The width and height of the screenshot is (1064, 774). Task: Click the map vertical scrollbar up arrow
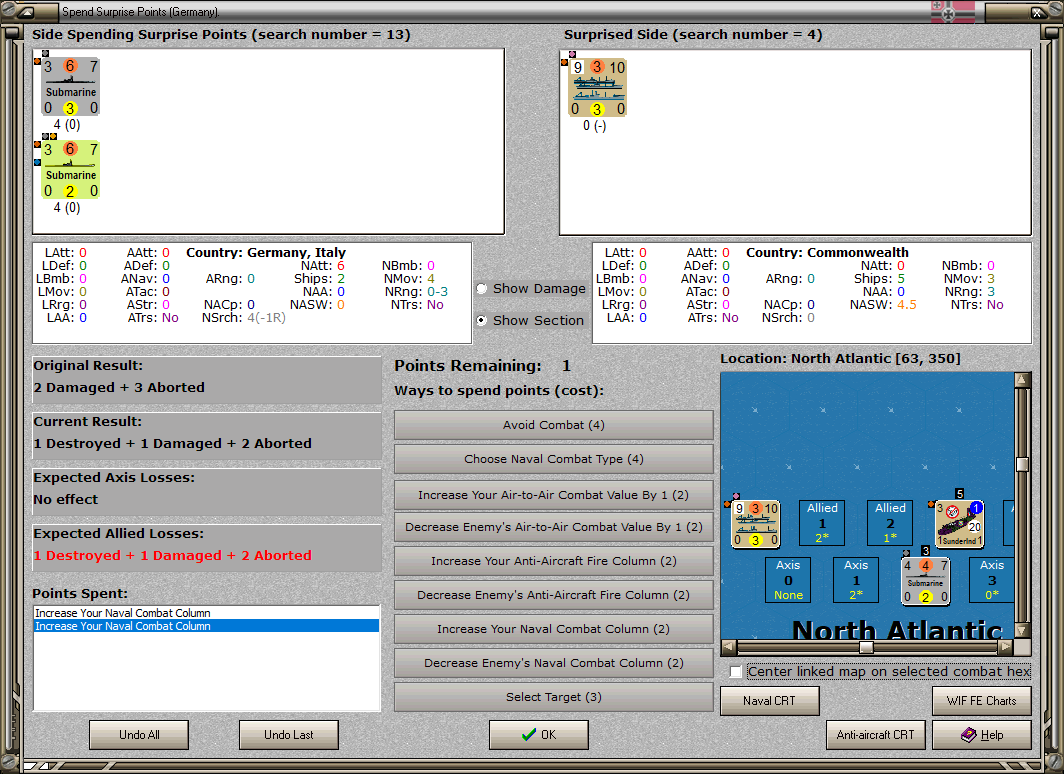pyautogui.click(x=1022, y=380)
